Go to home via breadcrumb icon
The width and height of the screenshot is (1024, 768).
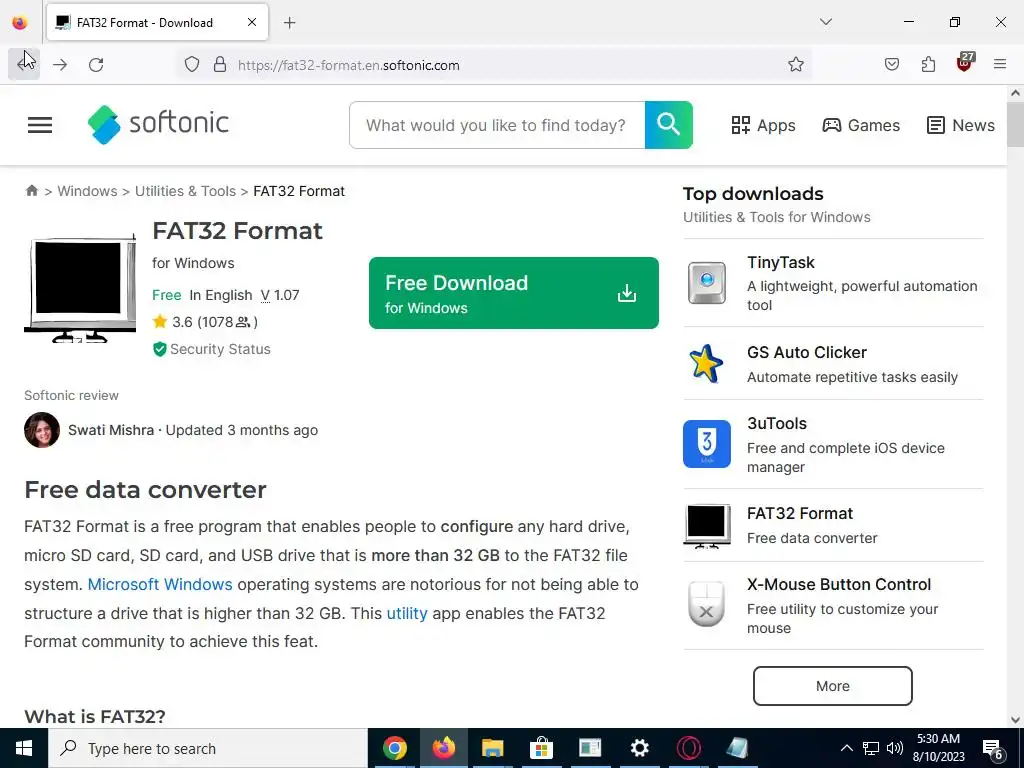tap(31, 191)
